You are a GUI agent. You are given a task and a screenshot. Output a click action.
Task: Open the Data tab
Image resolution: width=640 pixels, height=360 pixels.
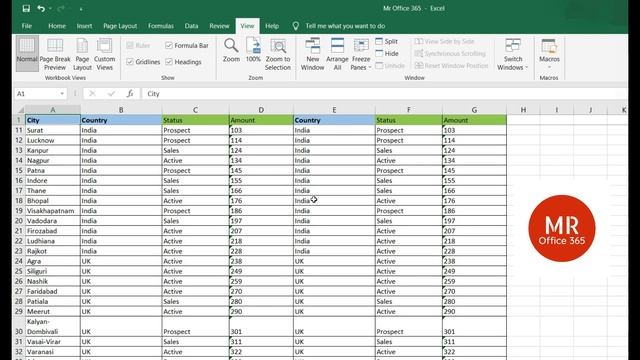191,26
